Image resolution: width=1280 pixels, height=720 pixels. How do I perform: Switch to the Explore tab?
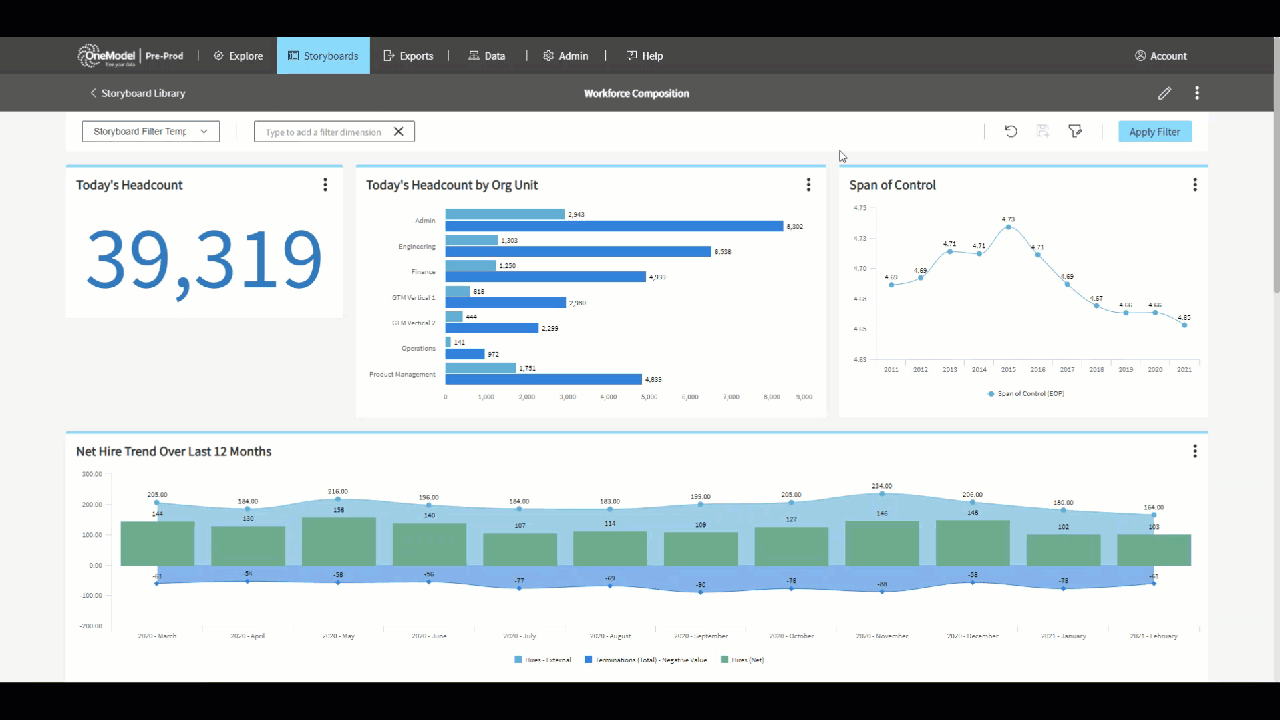pos(238,56)
